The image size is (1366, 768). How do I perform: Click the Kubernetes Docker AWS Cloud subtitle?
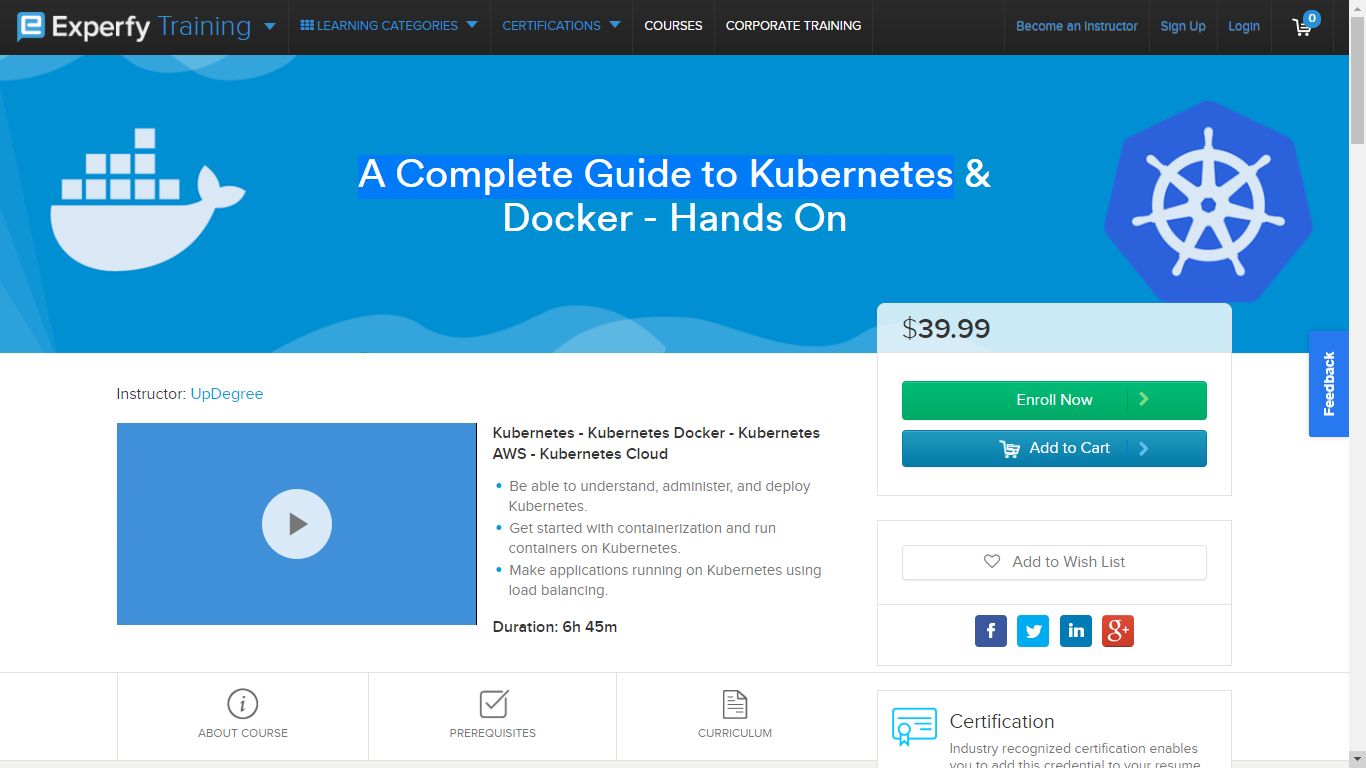[x=656, y=443]
